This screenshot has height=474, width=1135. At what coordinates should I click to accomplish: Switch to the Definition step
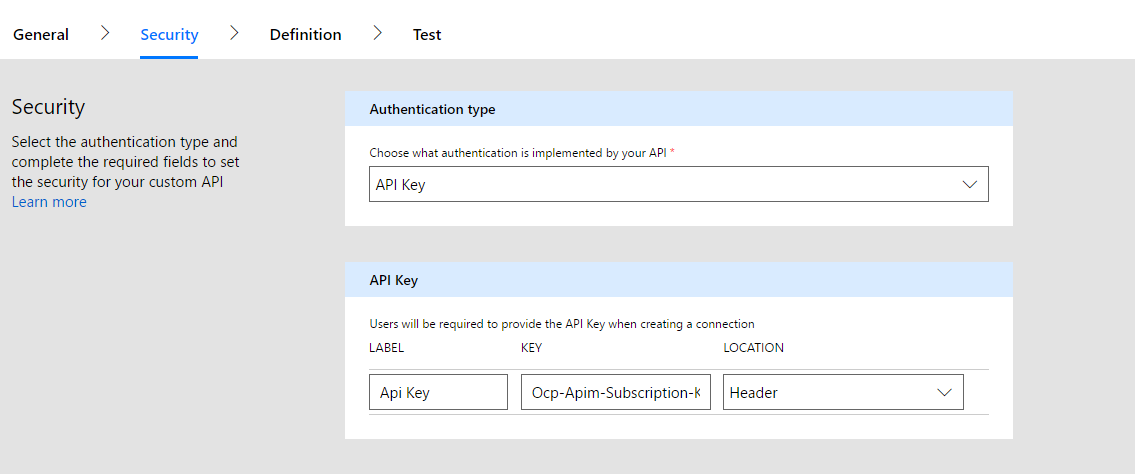click(305, 35)
